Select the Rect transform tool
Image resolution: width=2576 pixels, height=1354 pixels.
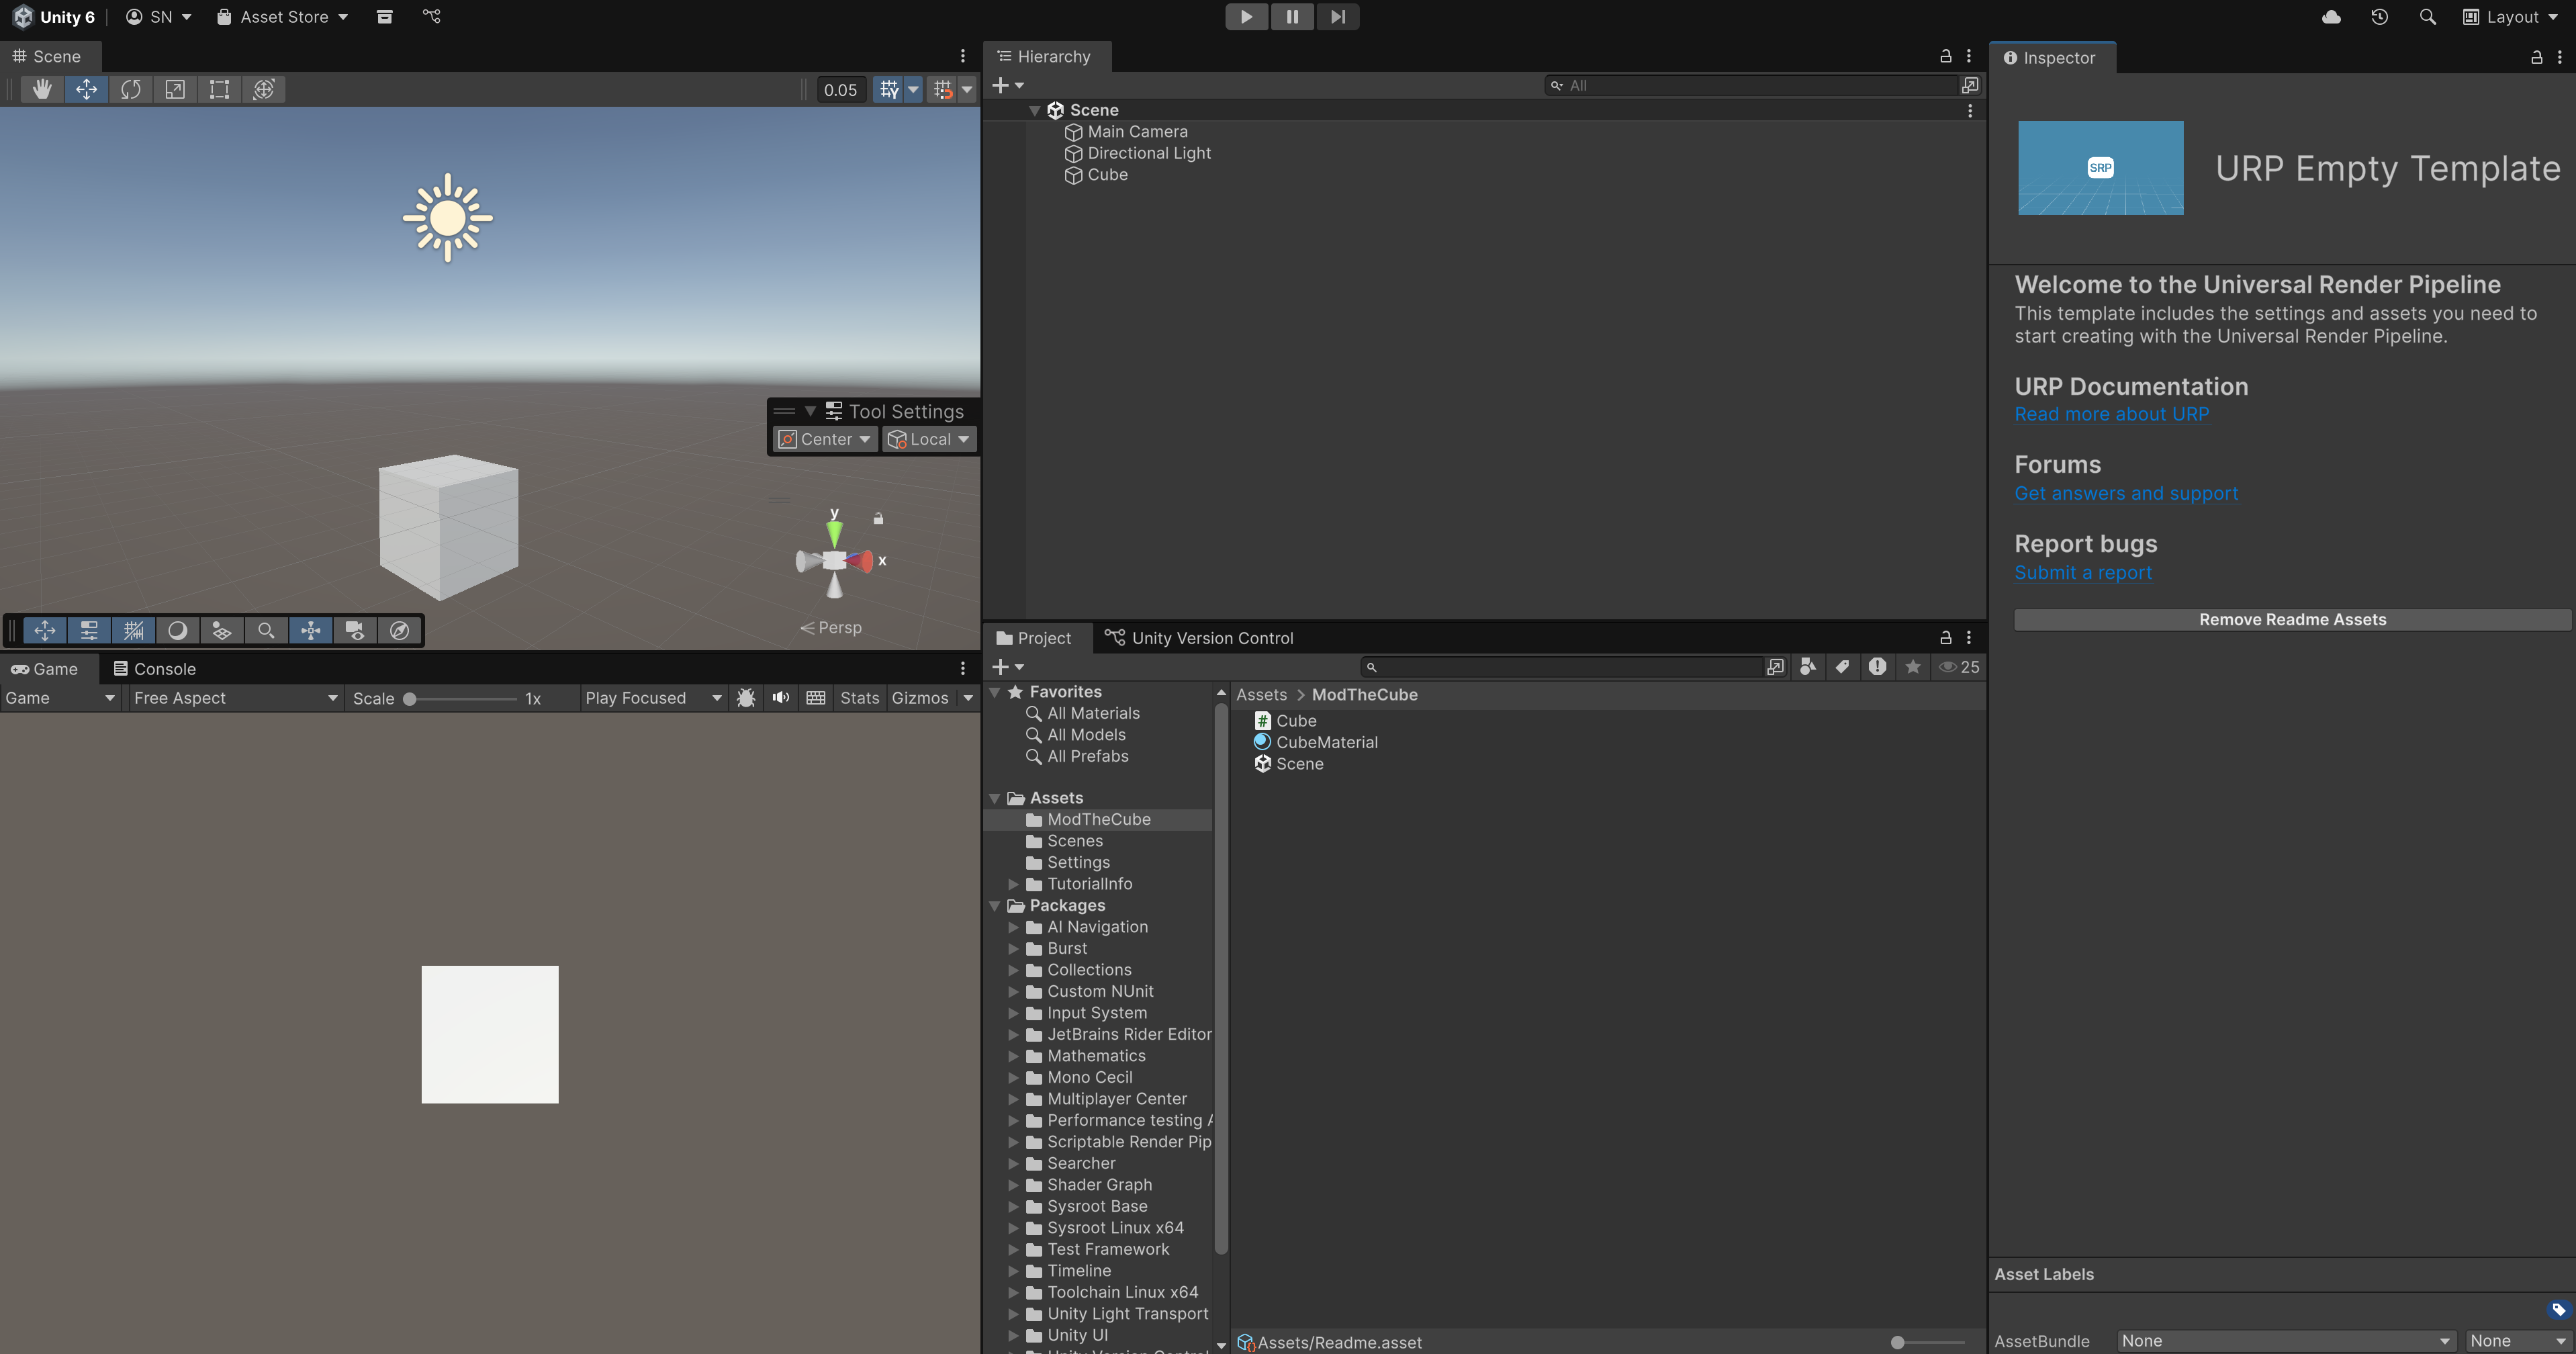219,89
